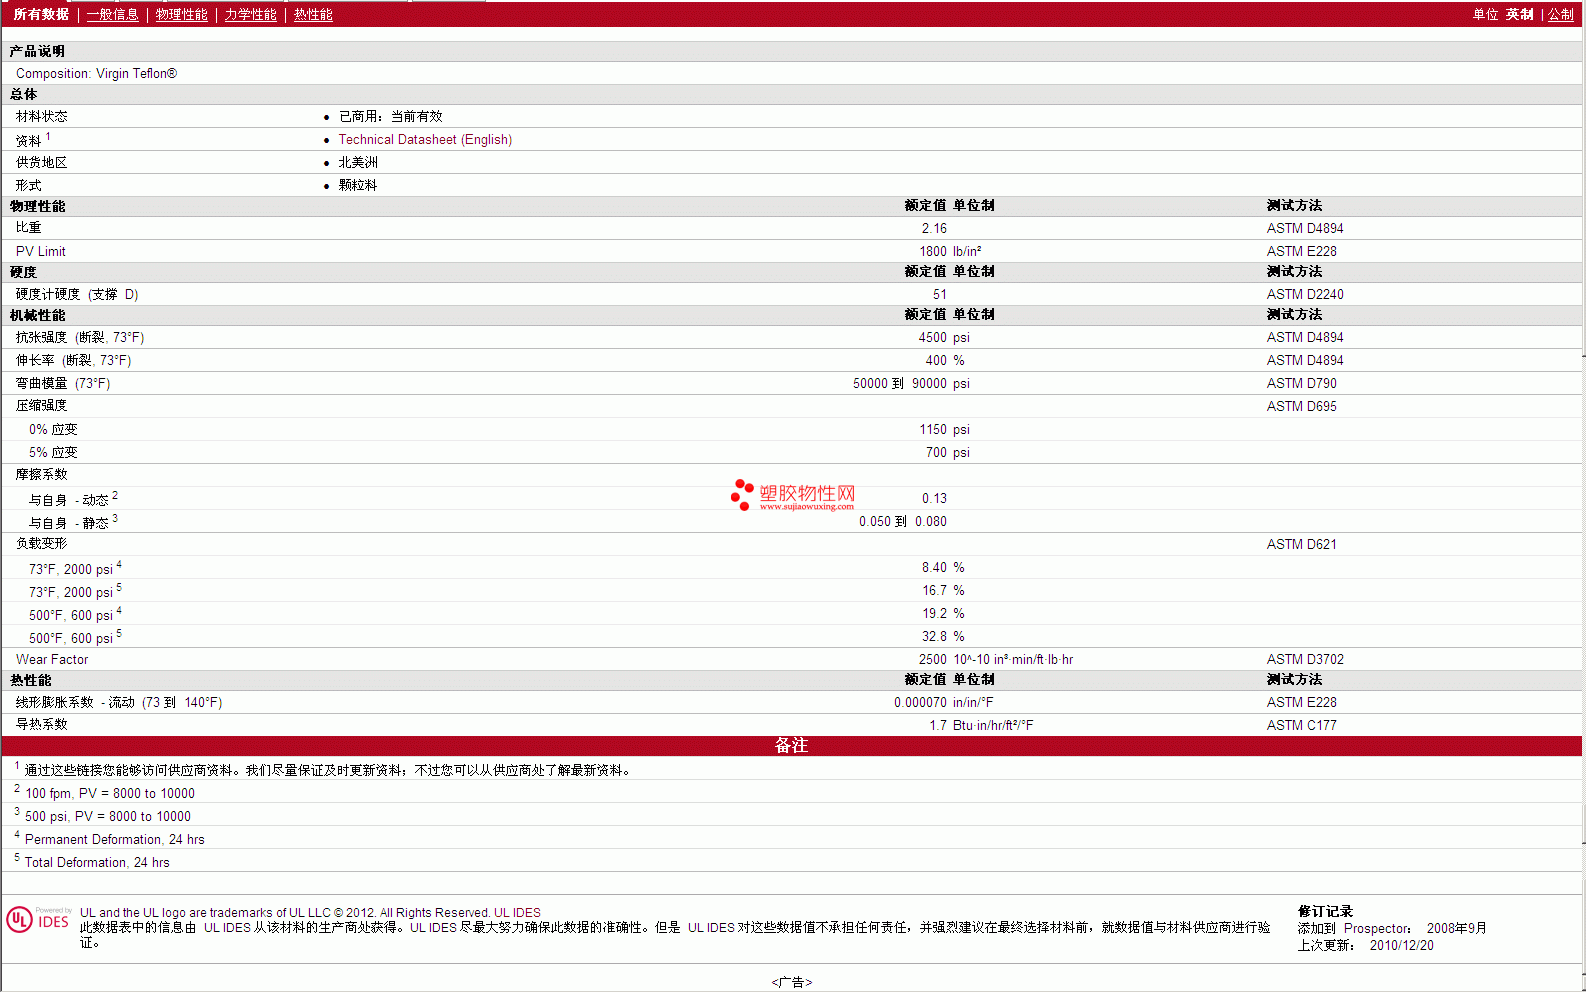Click the 与自身 - 动态 label

point(68,499)
